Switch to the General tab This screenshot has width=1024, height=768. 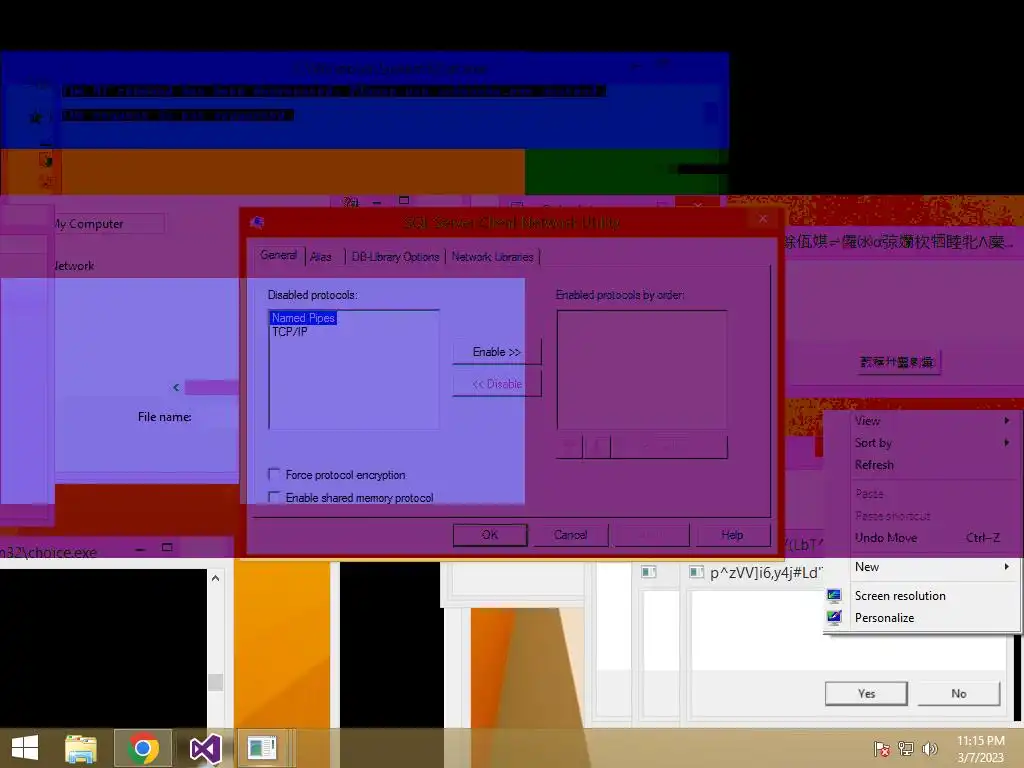[278, 255]
